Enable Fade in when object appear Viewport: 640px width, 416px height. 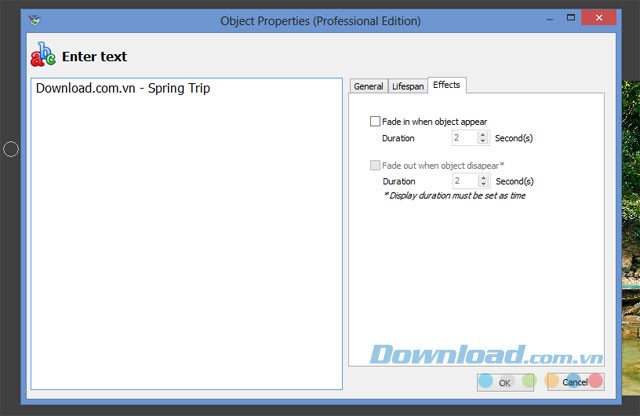coord(375,121)
